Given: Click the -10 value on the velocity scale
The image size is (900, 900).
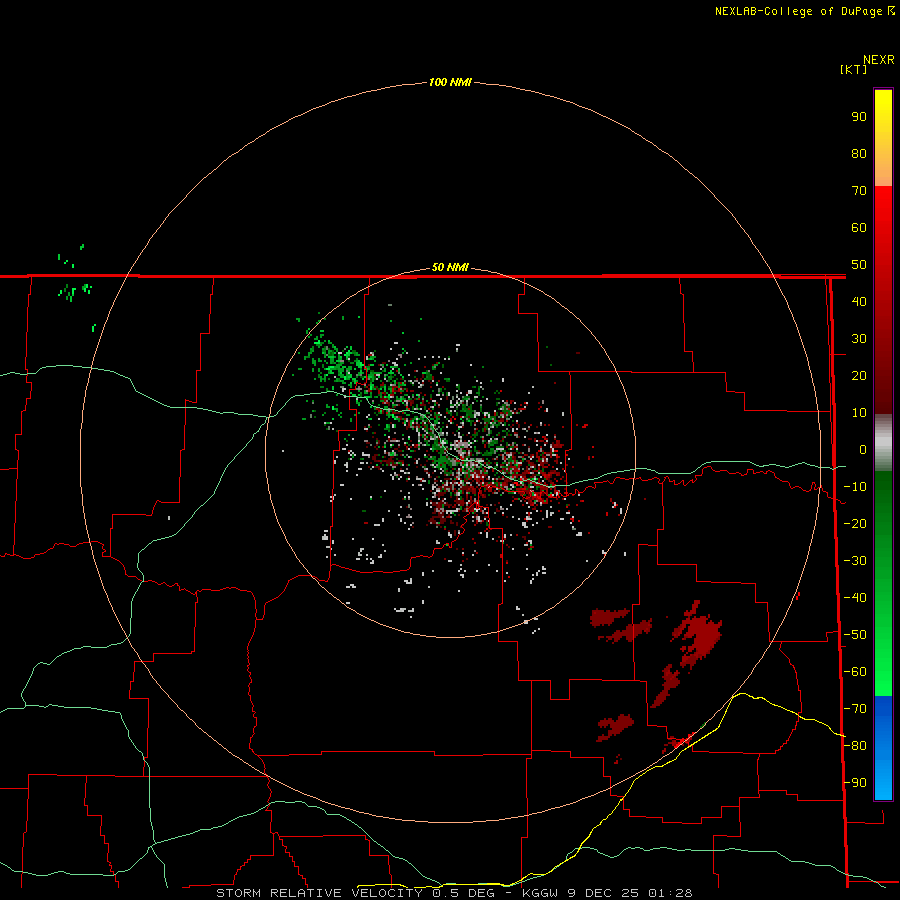Looking at the screenshot, I should pos(855,487).
